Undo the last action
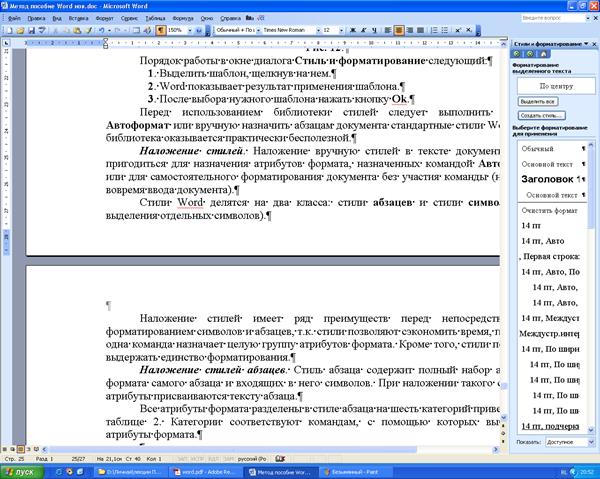 point(101,30)
